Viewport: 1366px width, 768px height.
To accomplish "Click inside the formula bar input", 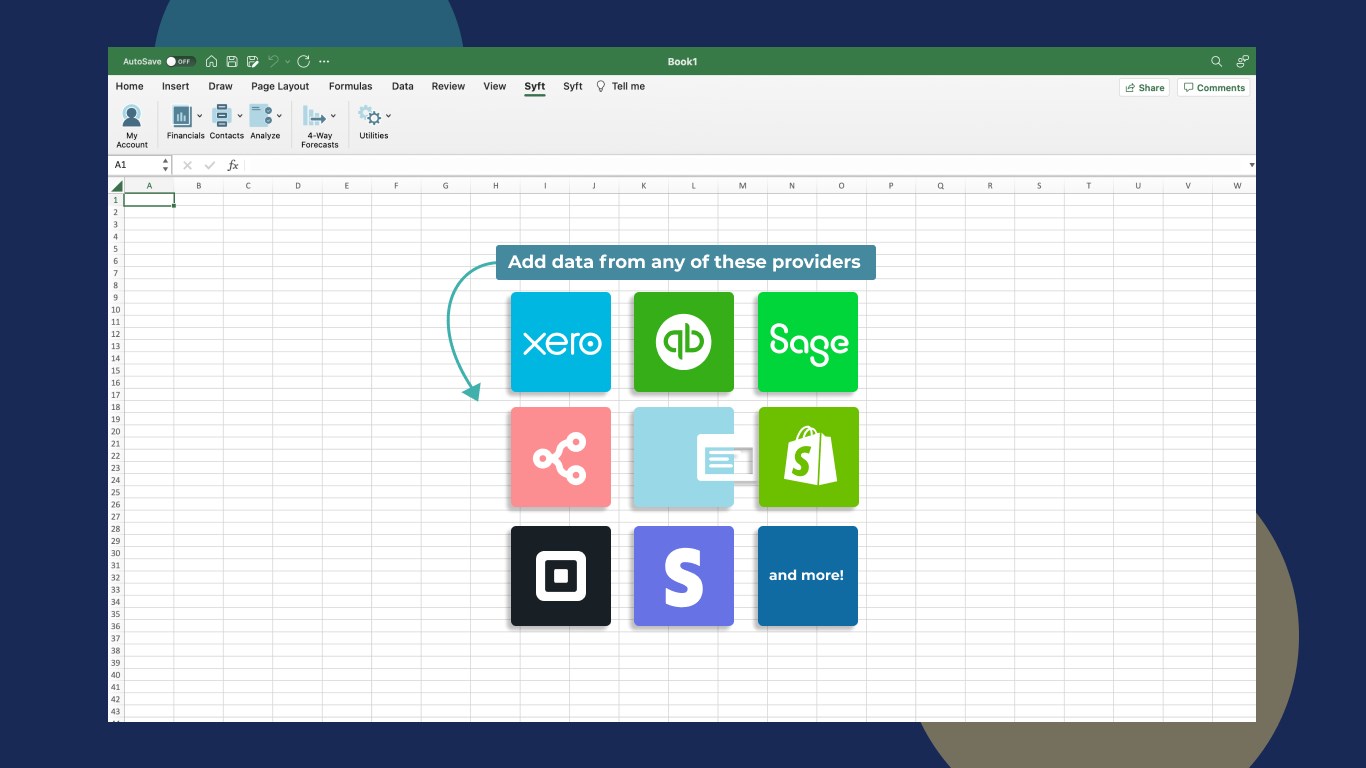I will coord(746,165).
